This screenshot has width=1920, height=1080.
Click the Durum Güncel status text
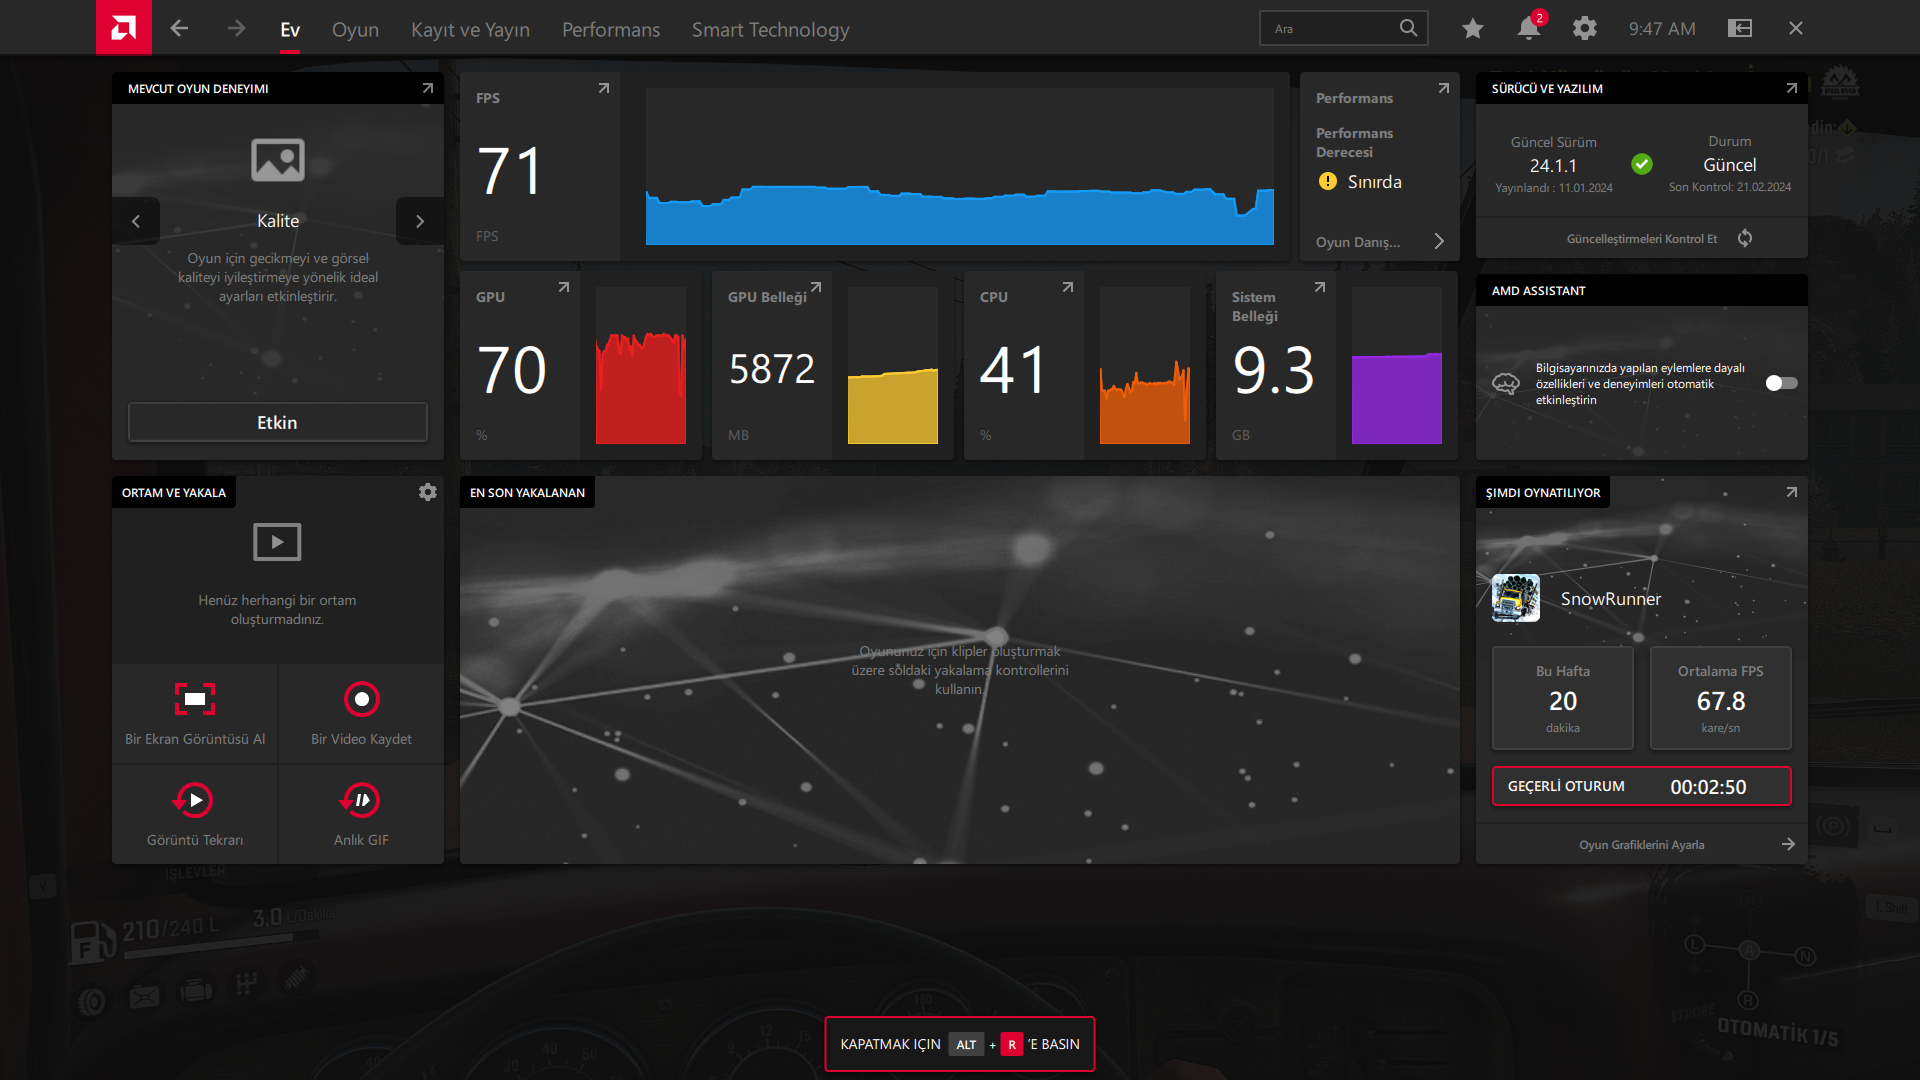pos(1730,164)
